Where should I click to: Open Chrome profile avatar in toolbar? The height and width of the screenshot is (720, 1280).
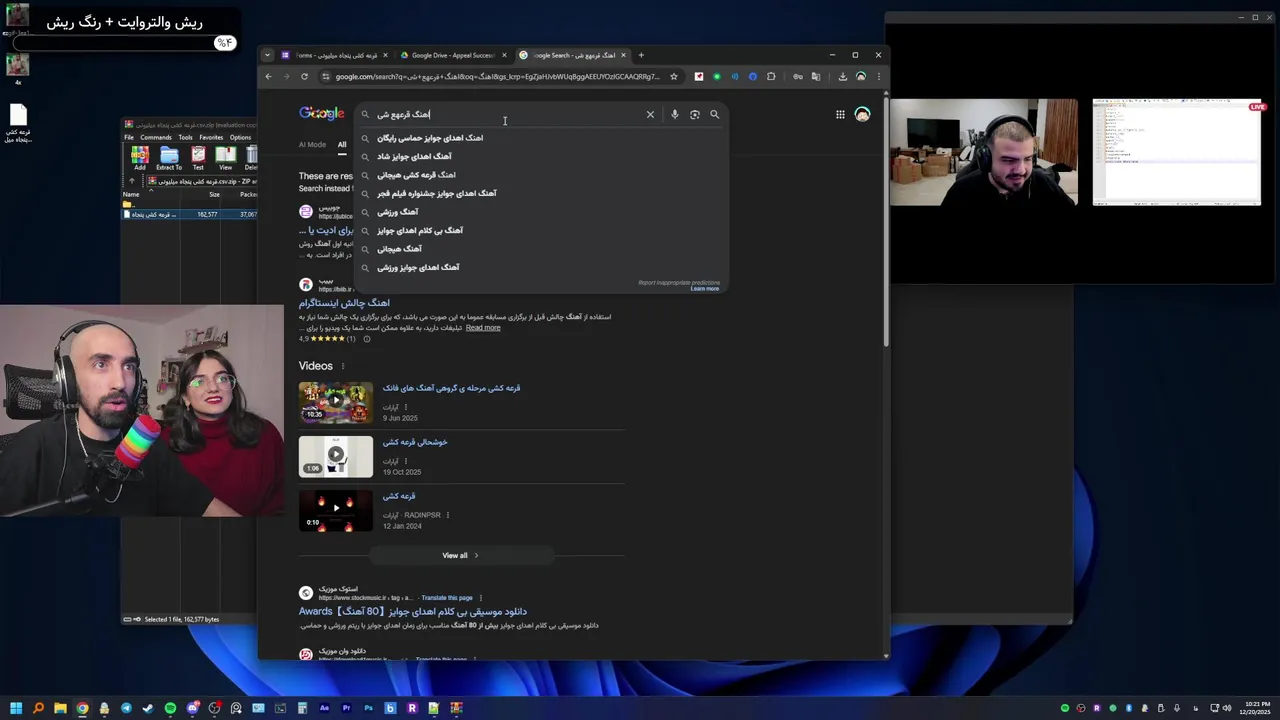click(860, 76)
